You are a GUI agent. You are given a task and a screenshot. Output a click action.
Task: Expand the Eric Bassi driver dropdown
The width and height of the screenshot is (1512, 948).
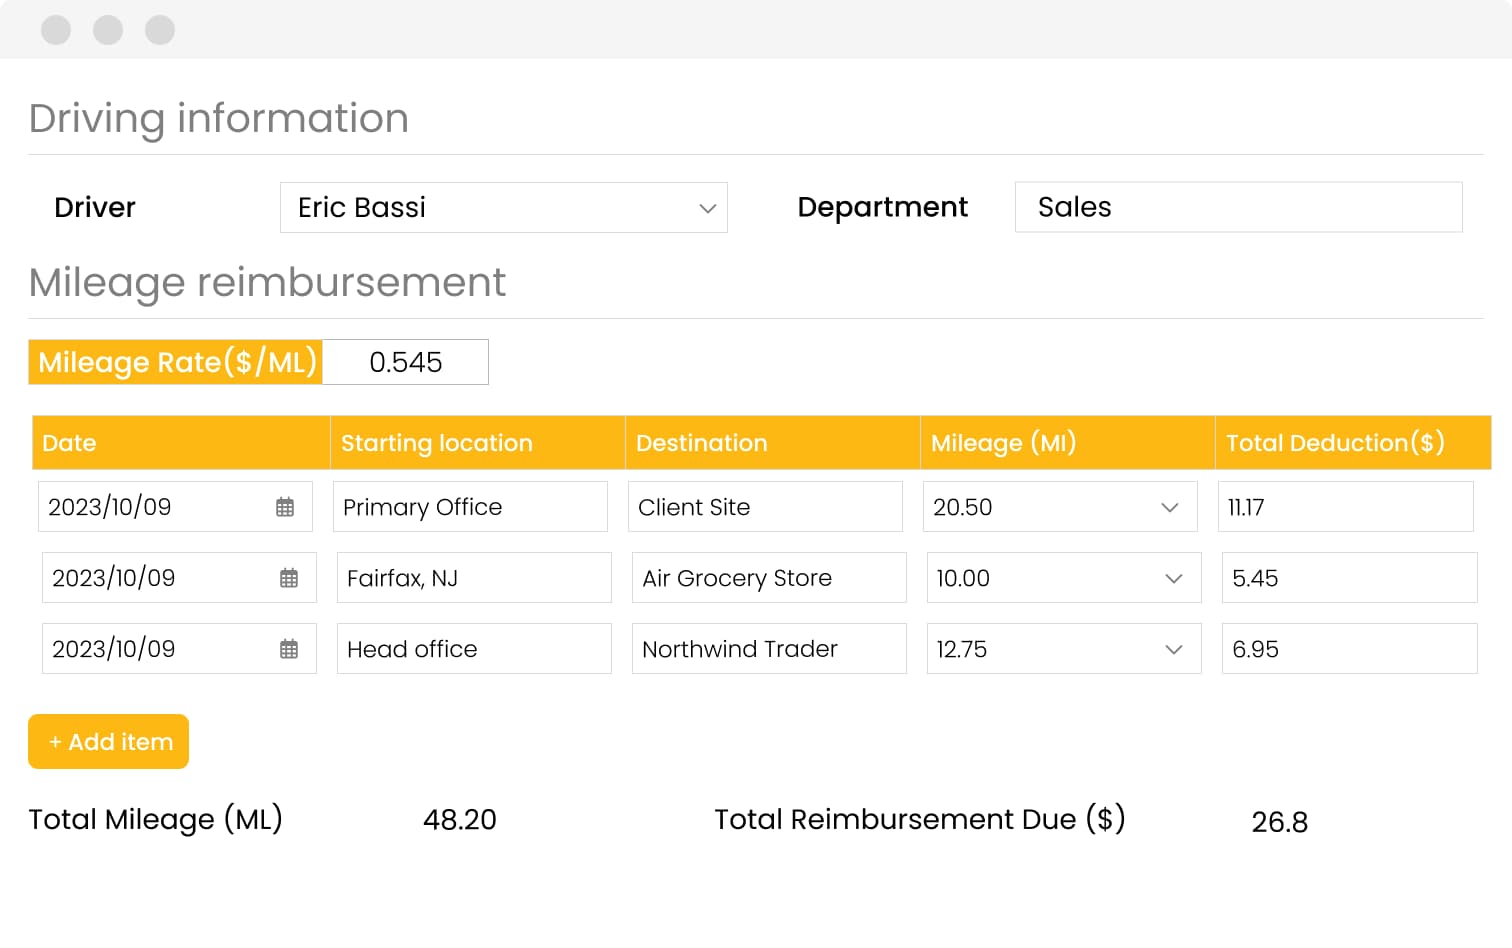click(707, 208)
